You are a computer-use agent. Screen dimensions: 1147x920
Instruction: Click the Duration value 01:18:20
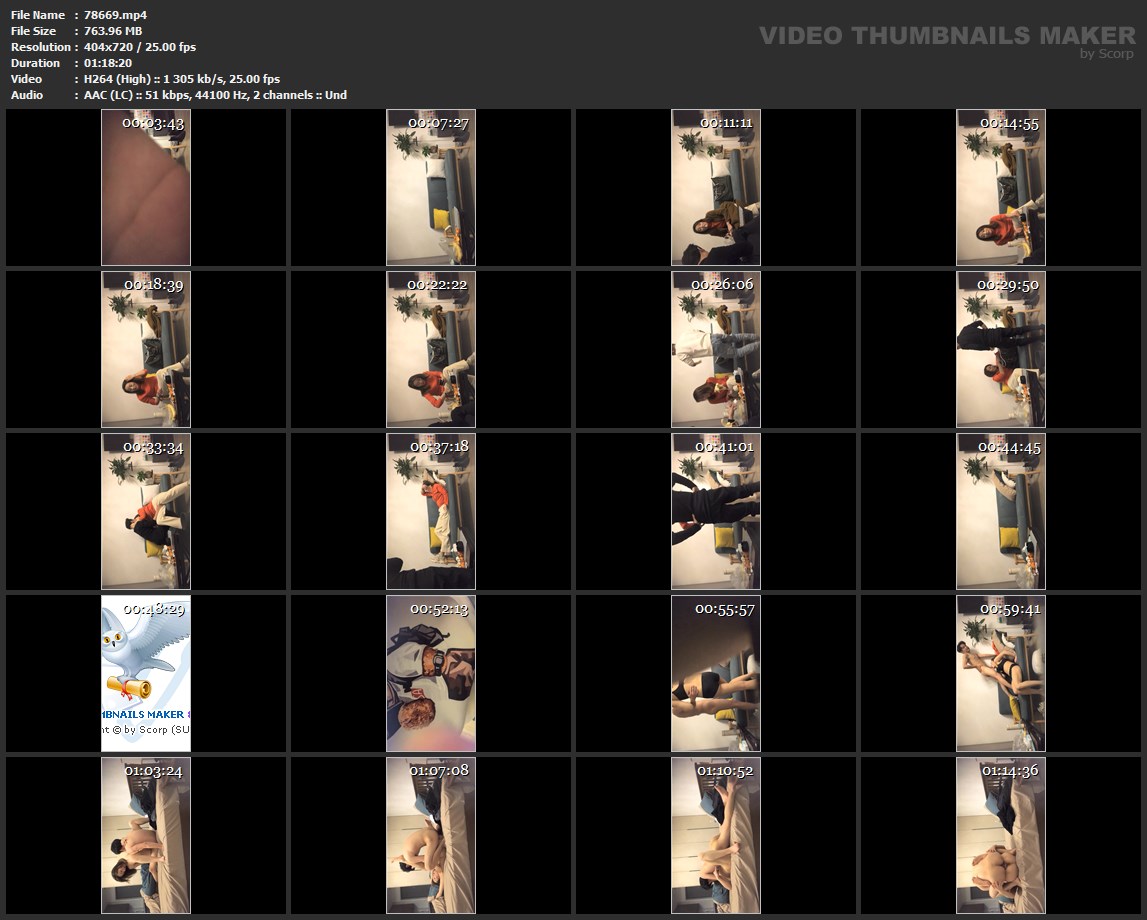[x=108, y=63]
